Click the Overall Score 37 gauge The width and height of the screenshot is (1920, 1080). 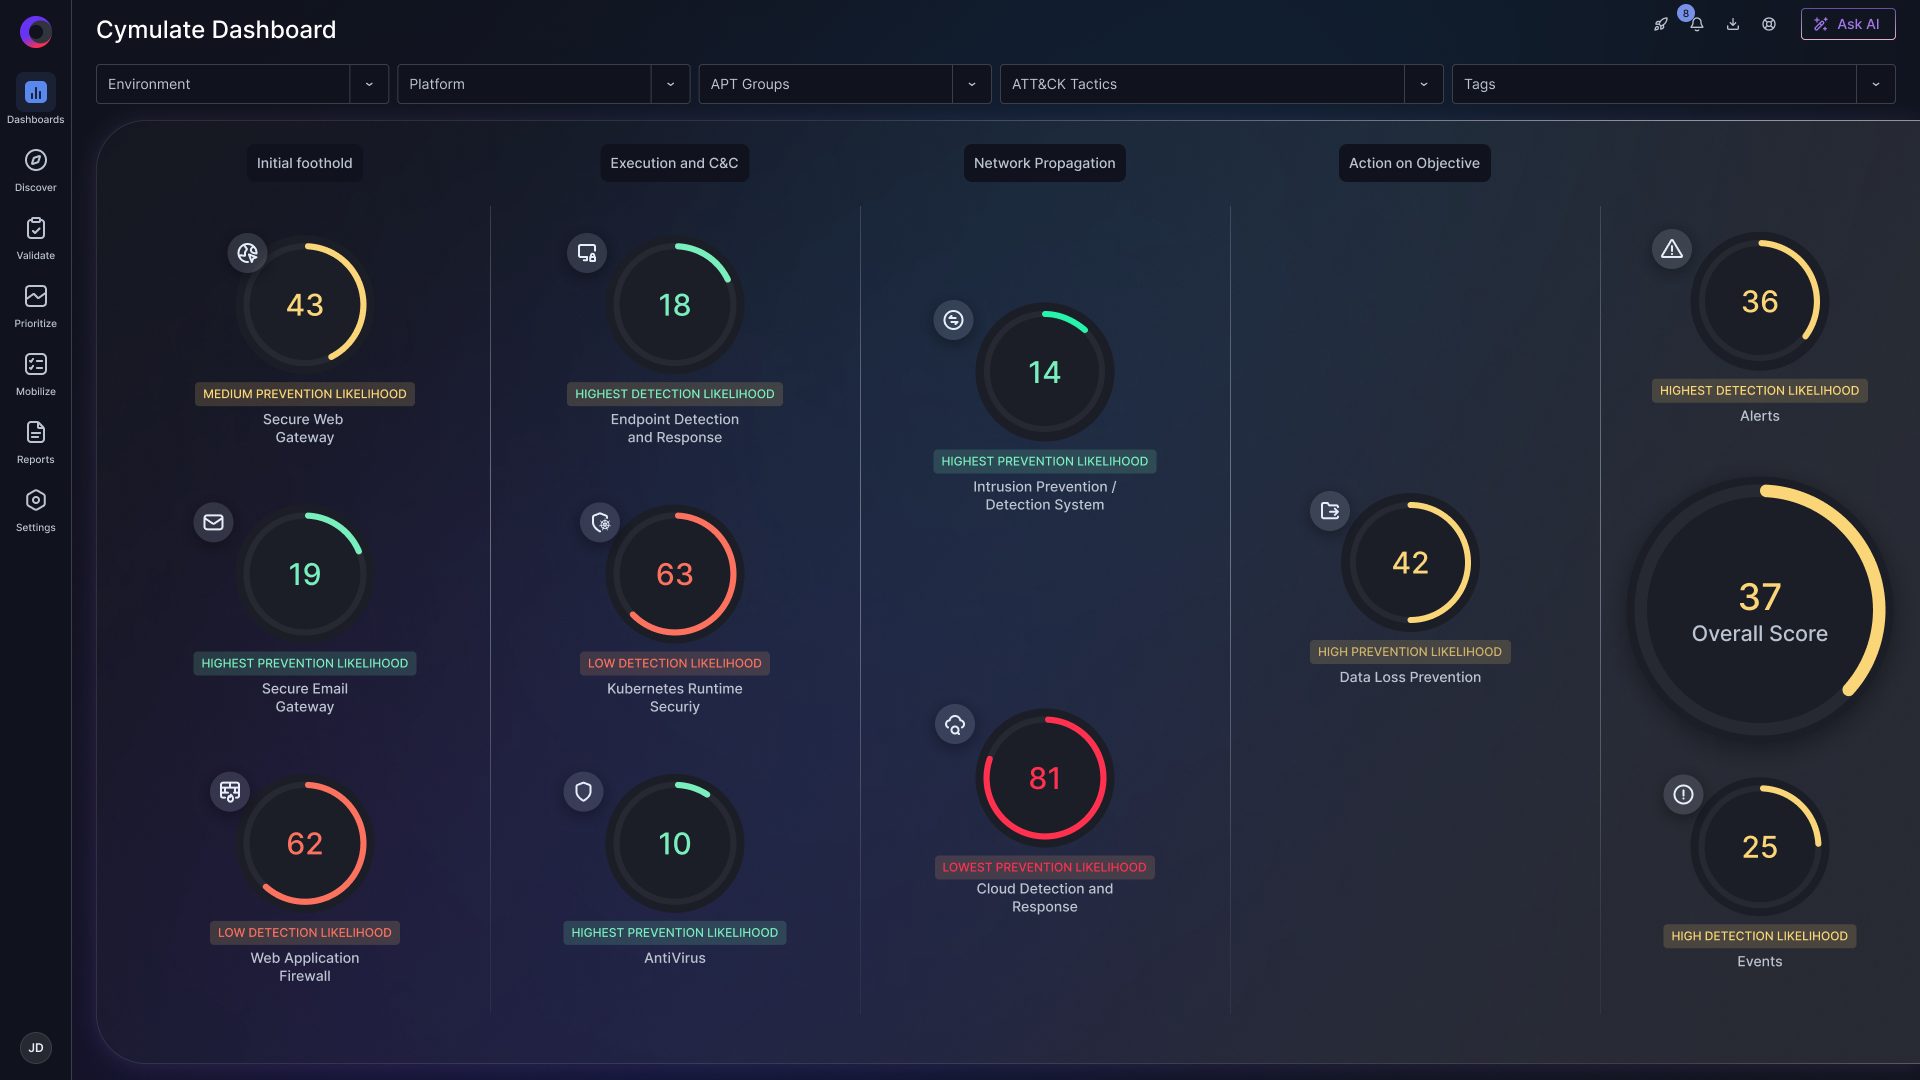[x=1759, y=608]
